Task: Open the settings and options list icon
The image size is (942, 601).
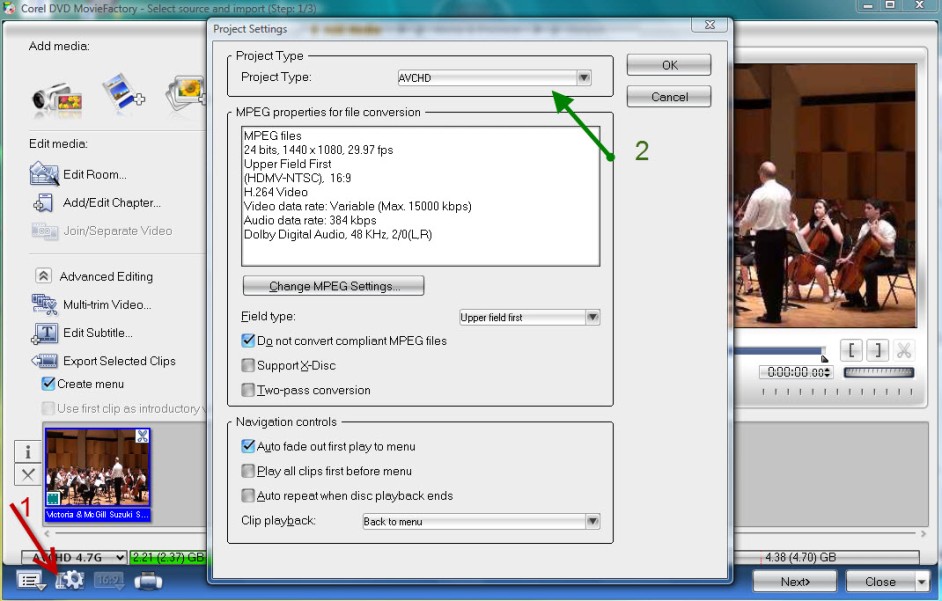Action: [x=31, y=581]
